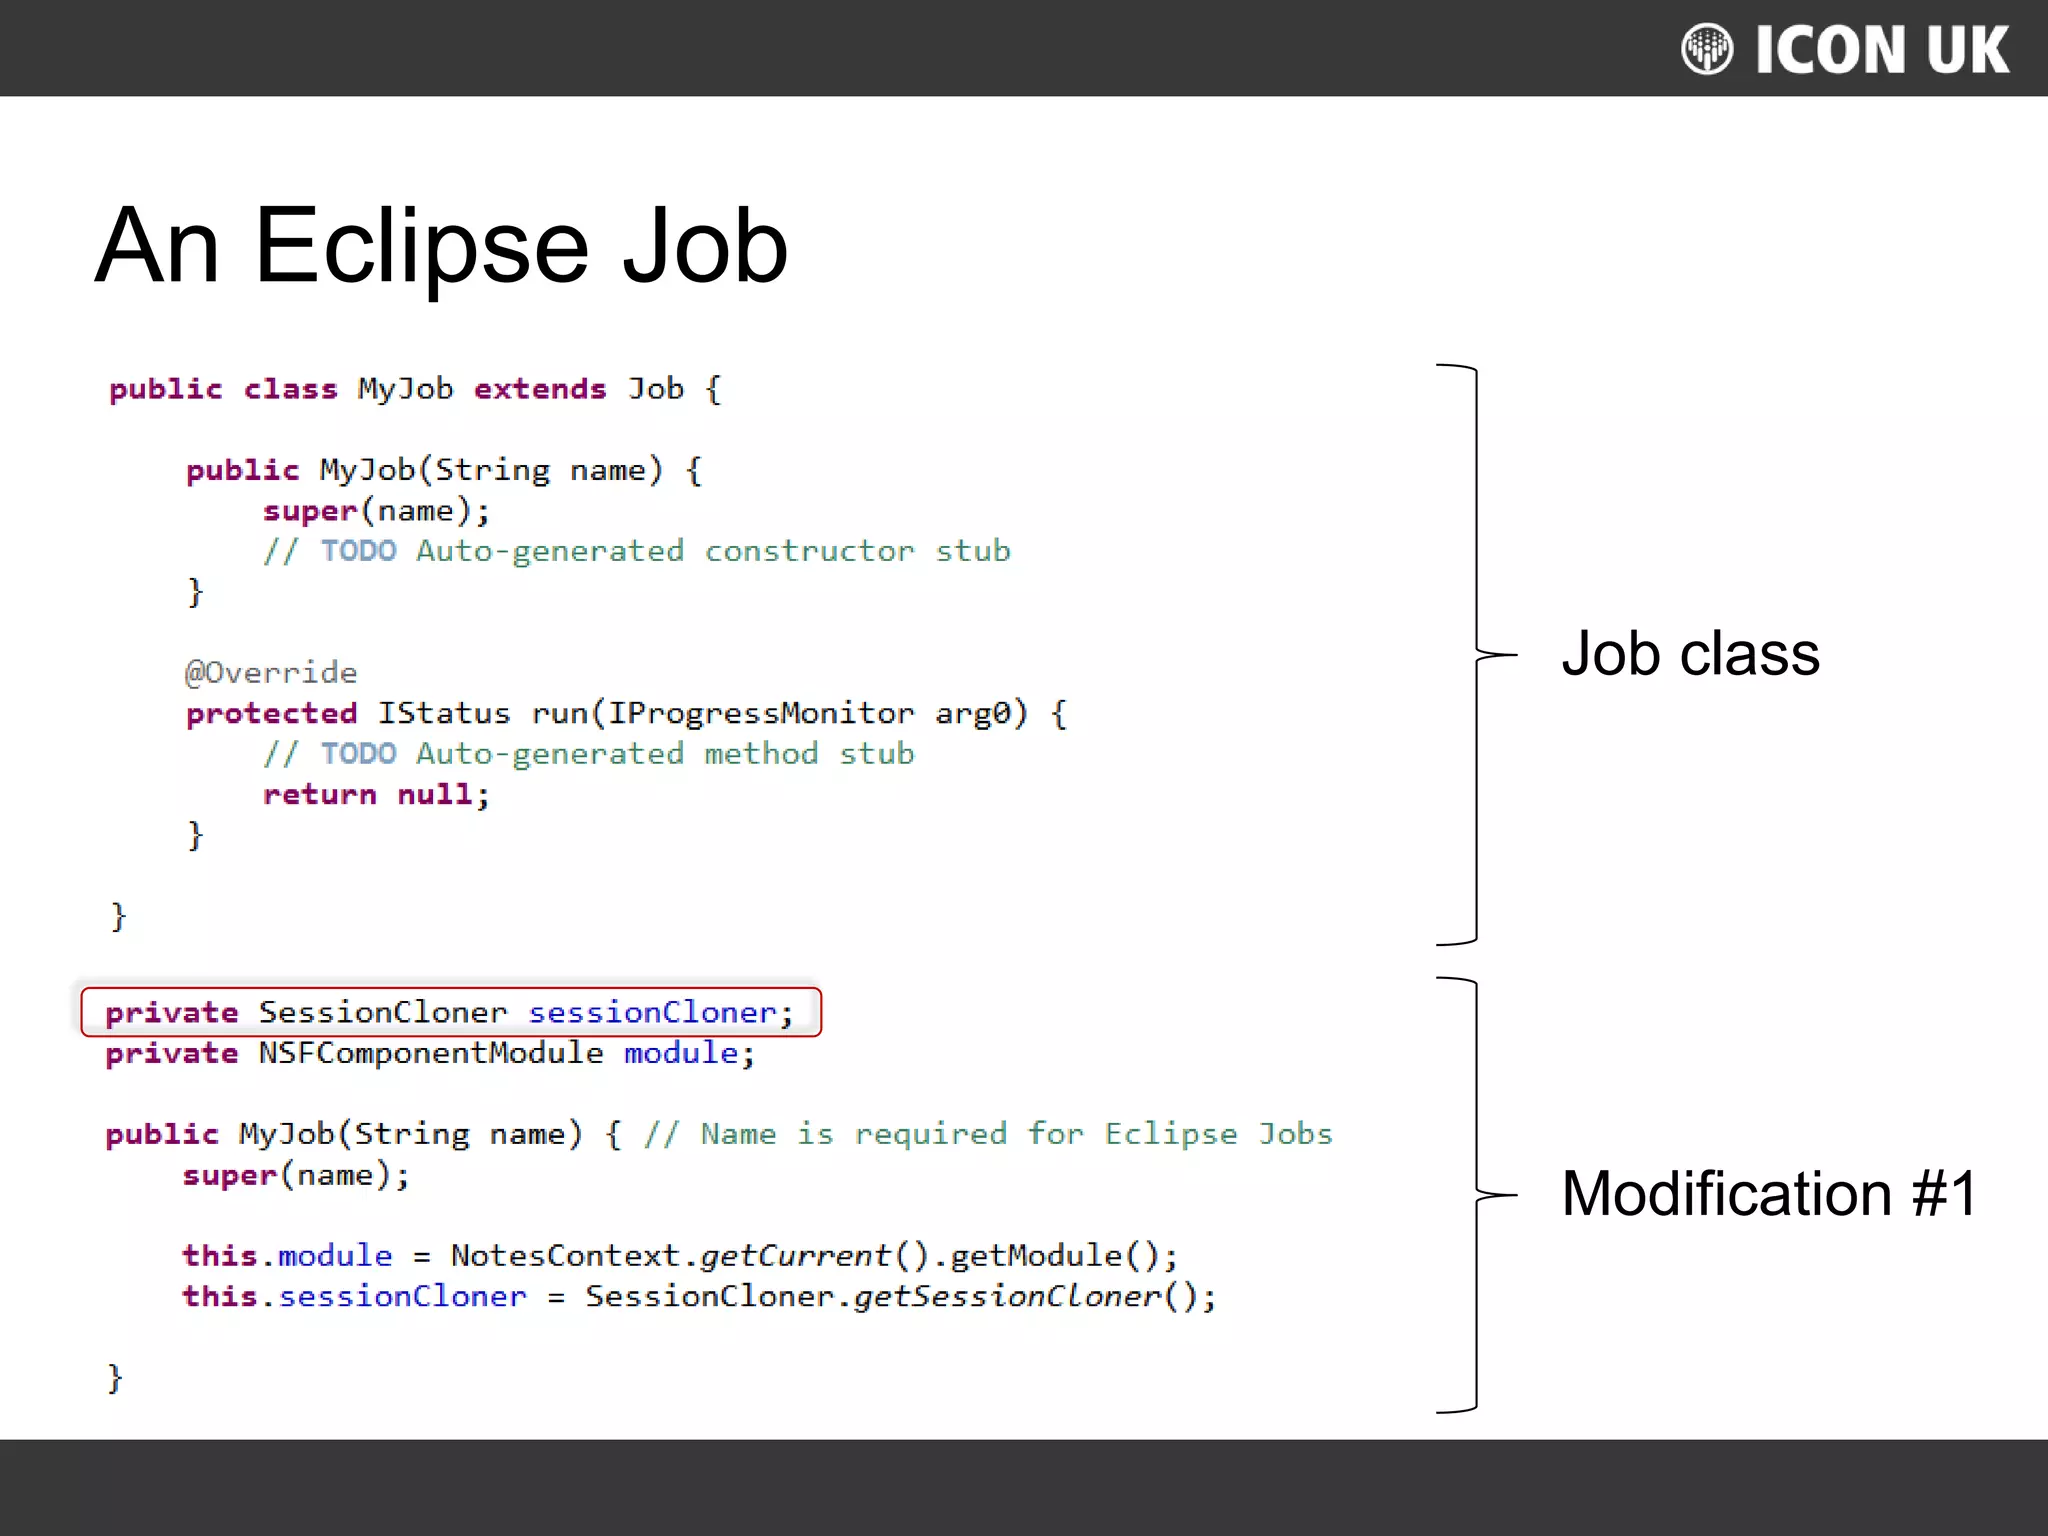Image resolution: width=2048 pixels, height=1536 pixels.
Task: Click the first 'public MyJob(String name) {' constructor line
Action: (445, 470)
